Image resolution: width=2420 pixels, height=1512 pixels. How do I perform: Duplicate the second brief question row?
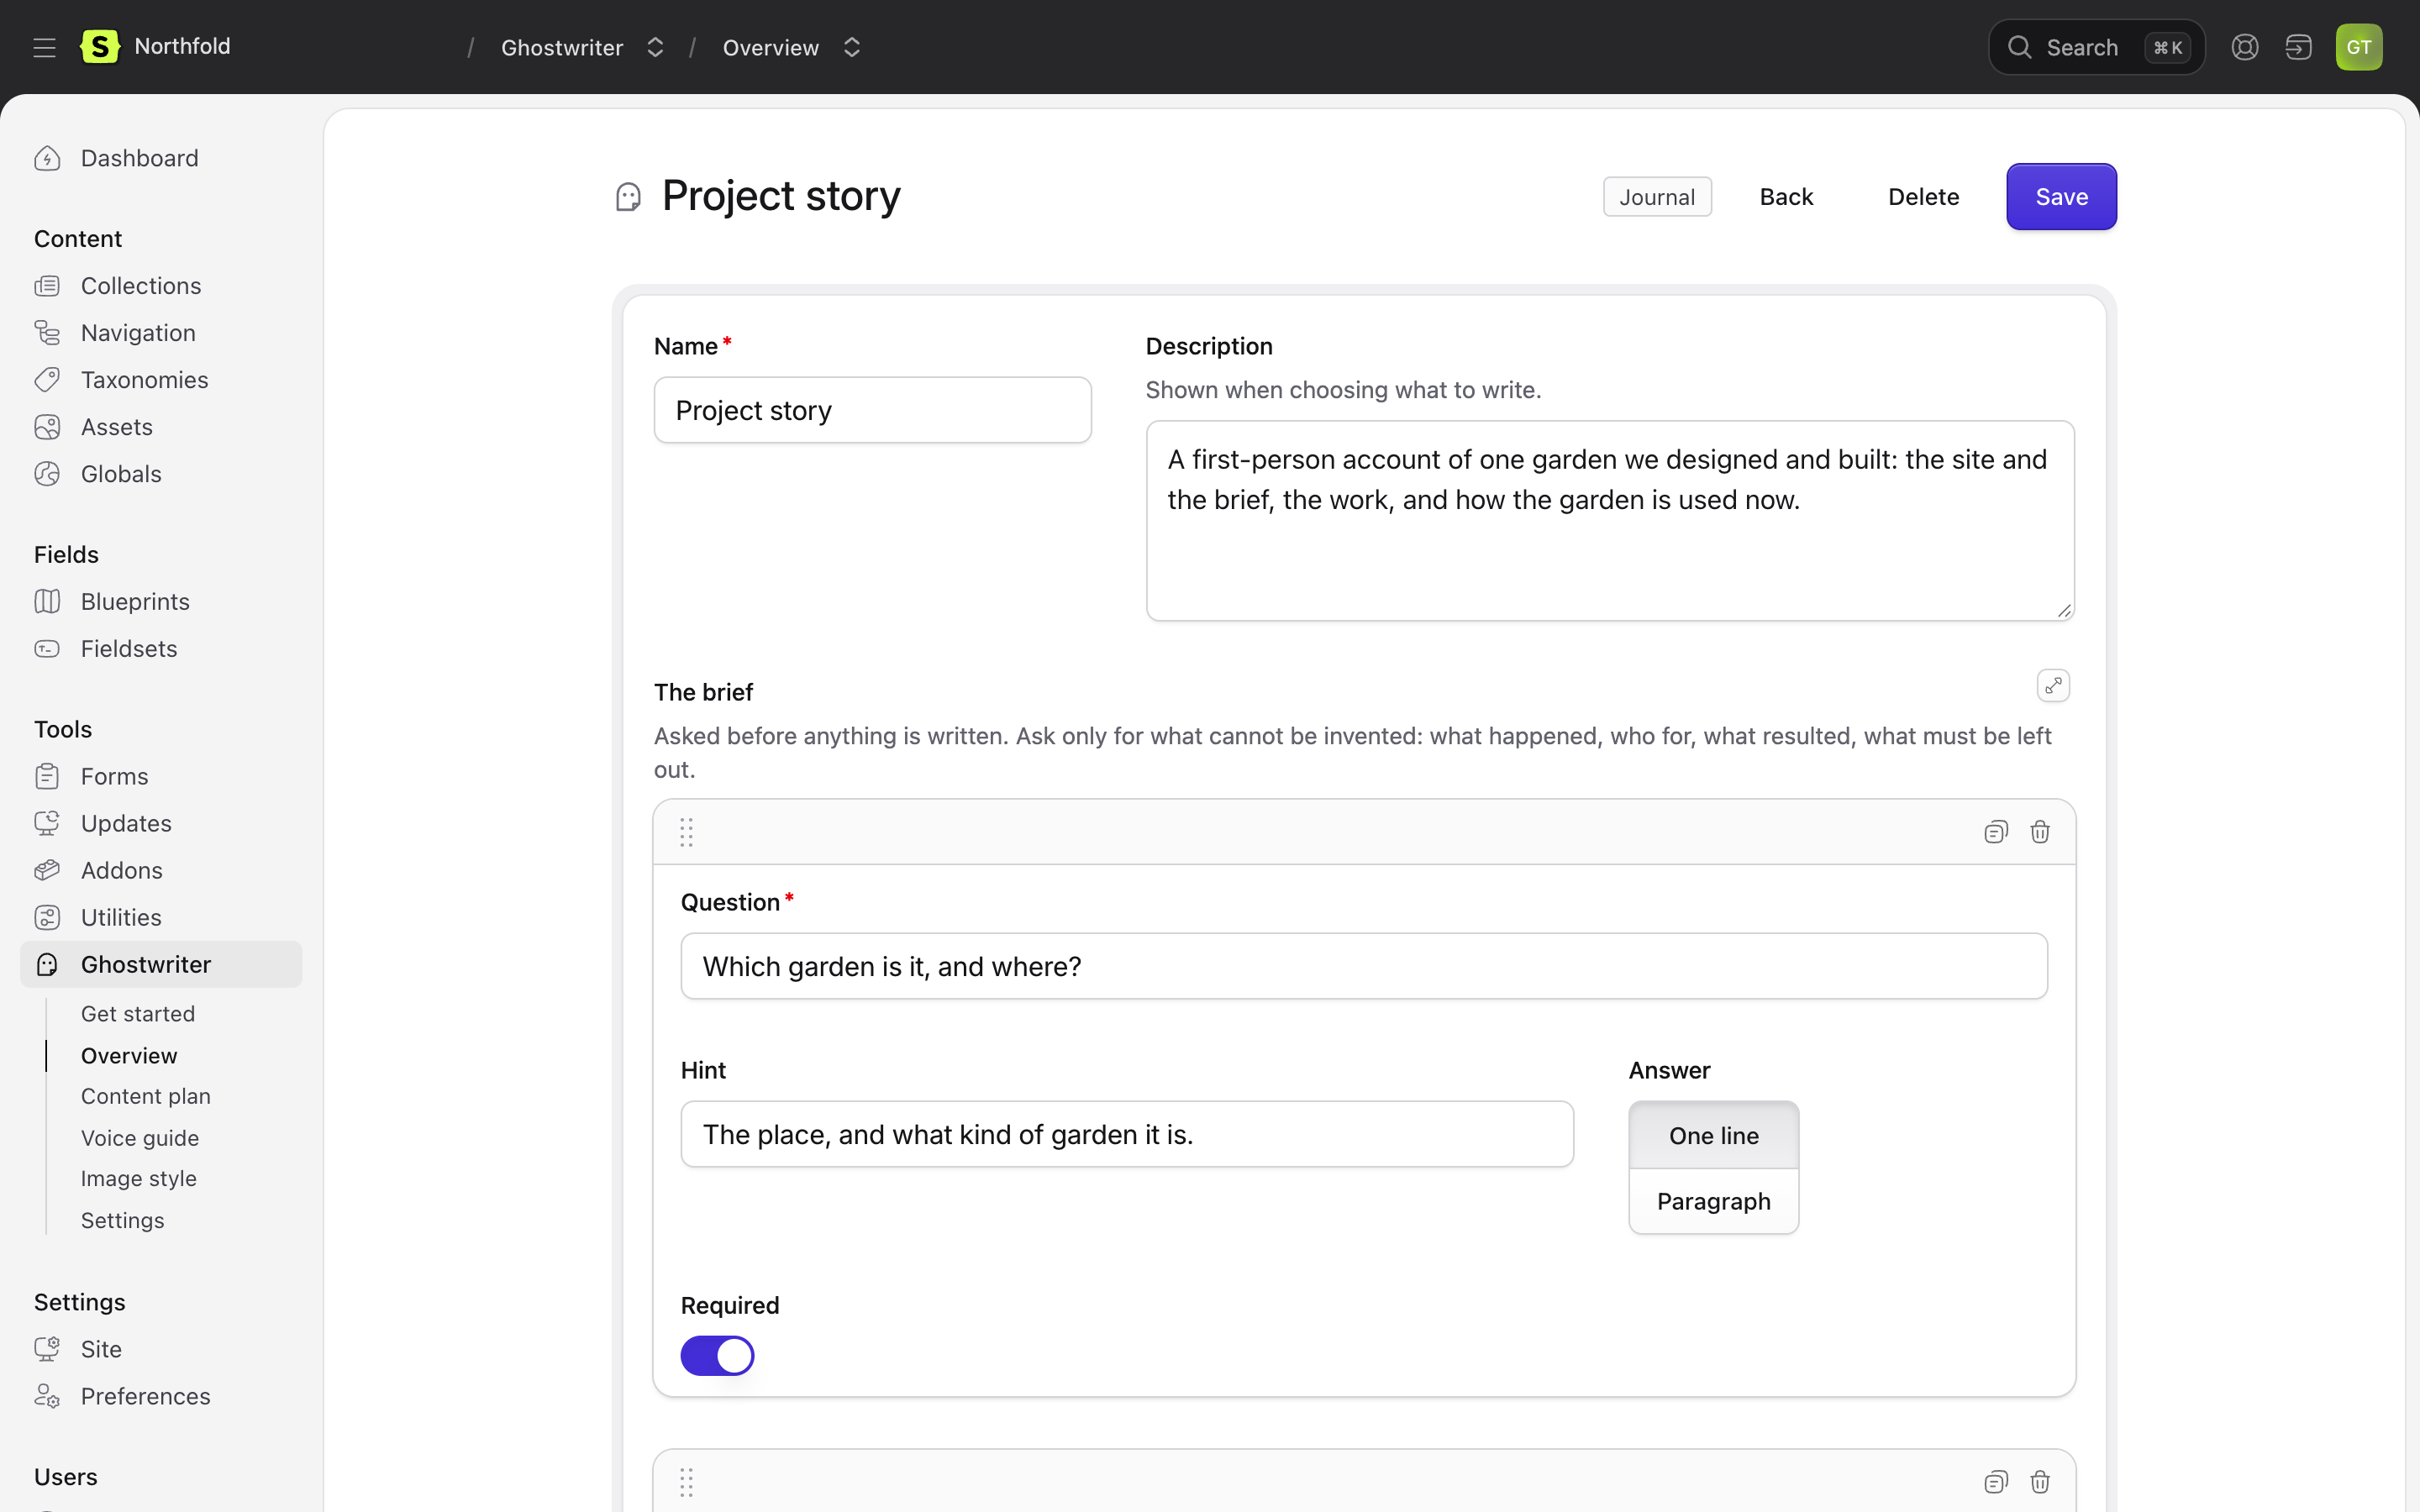[x=1996, y=1482]
